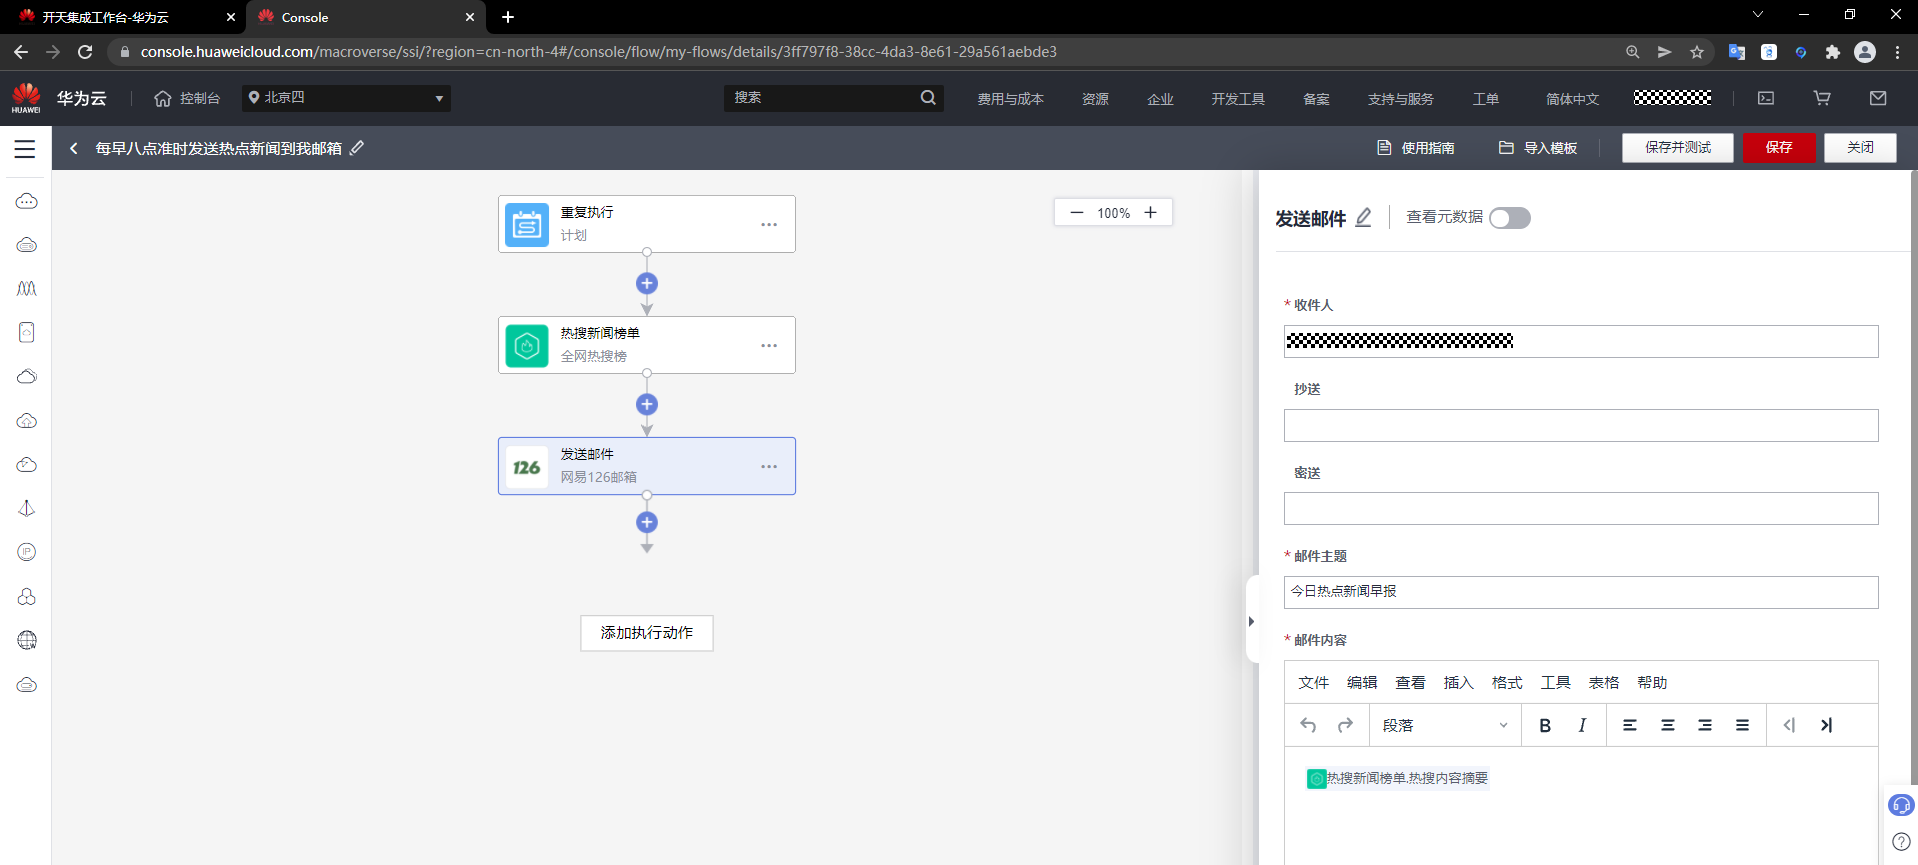The height and width of the screenshot is (865, 1918).
Task: Select the 重复执行 schedule node icon
Action: (527, 224)
